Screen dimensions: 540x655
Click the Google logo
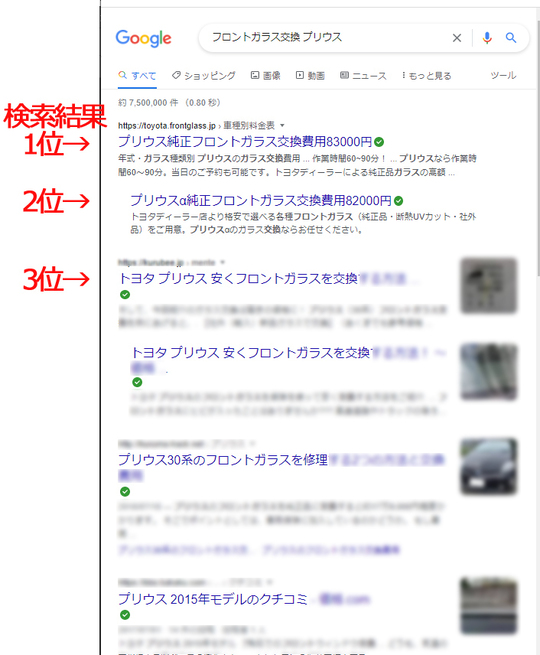143,38
